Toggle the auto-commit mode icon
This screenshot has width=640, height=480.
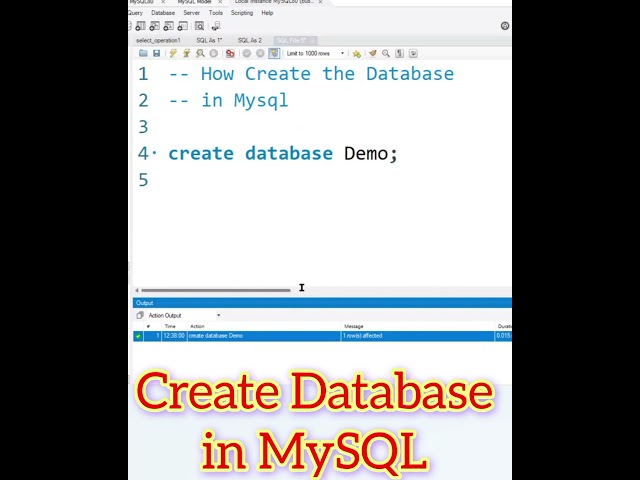pos(274,53)
